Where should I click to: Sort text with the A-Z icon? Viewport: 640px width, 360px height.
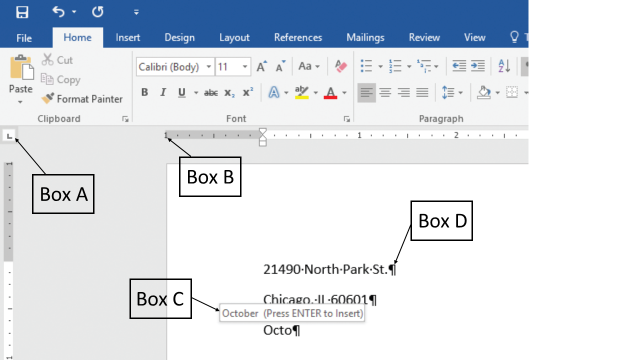(504, 66)
